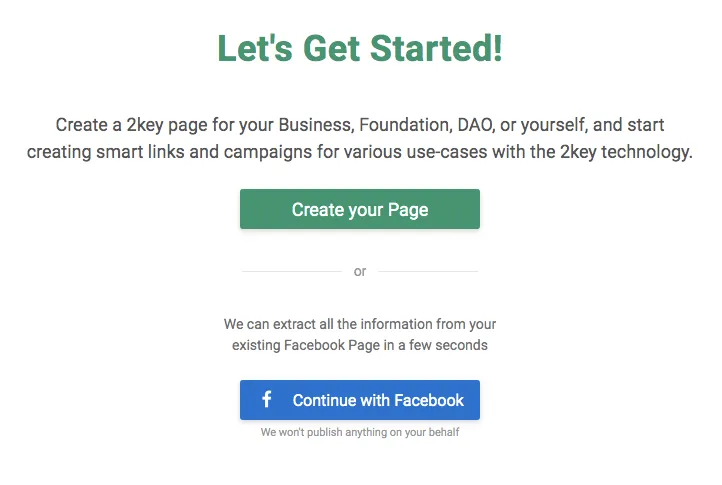Click the 'or' separator text

(x=360, y=272)
